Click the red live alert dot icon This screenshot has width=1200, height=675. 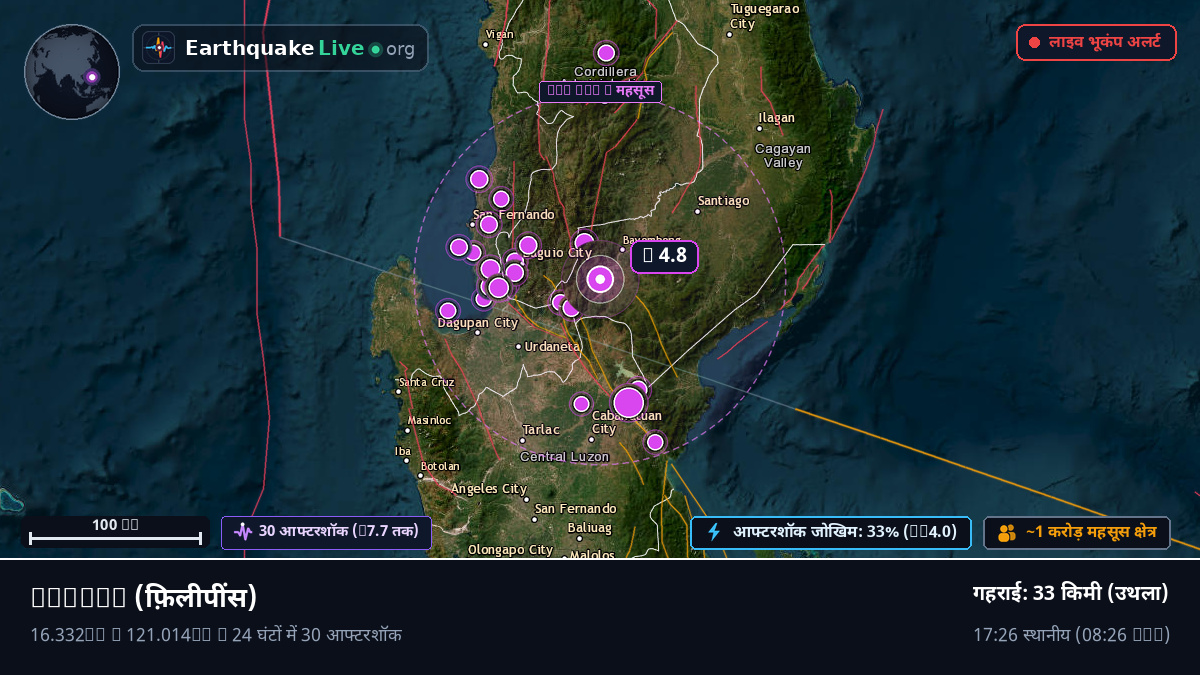tap(1034, 43)
